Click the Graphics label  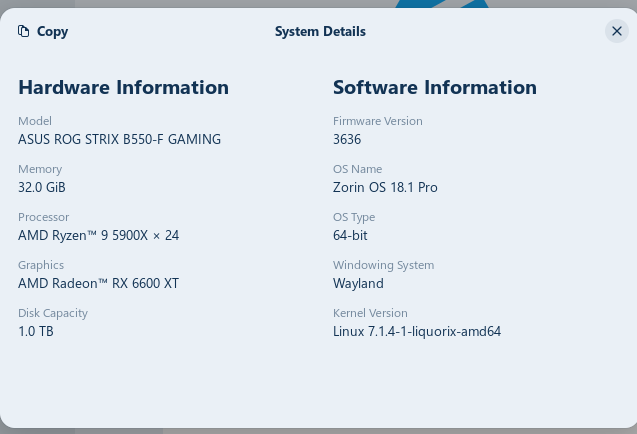[41, 265]
